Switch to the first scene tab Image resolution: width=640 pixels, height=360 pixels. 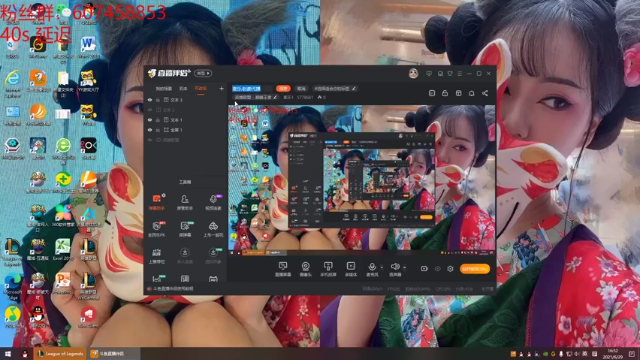coord(164,88)
